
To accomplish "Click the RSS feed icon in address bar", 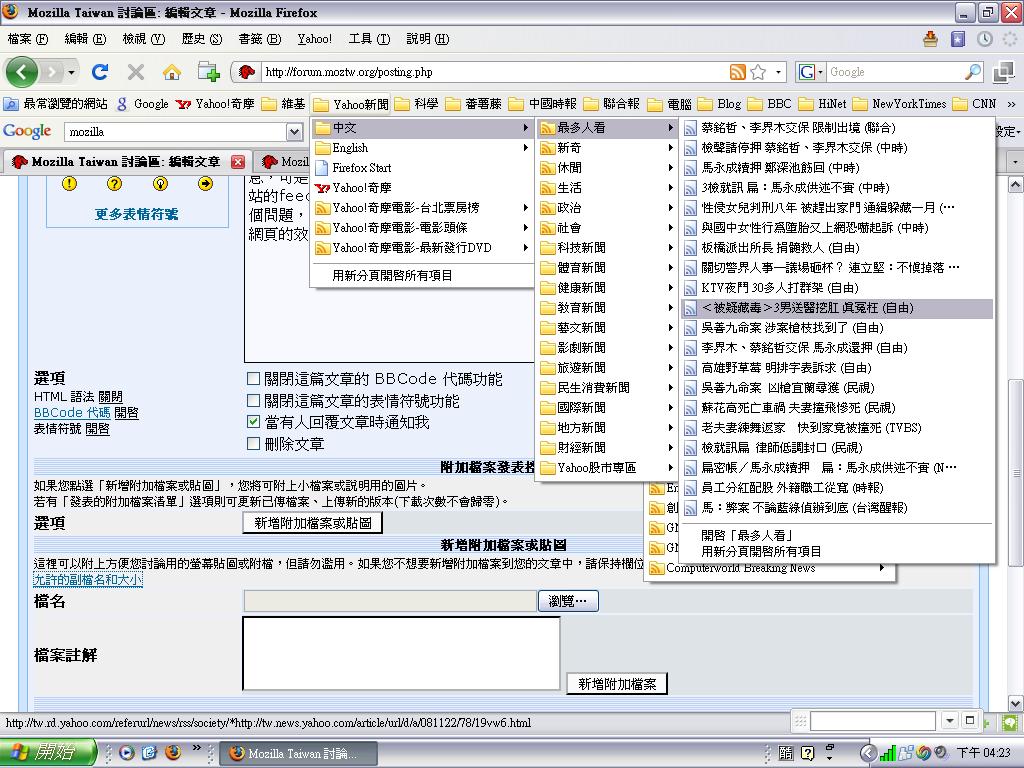I will (x=737, y=72).
